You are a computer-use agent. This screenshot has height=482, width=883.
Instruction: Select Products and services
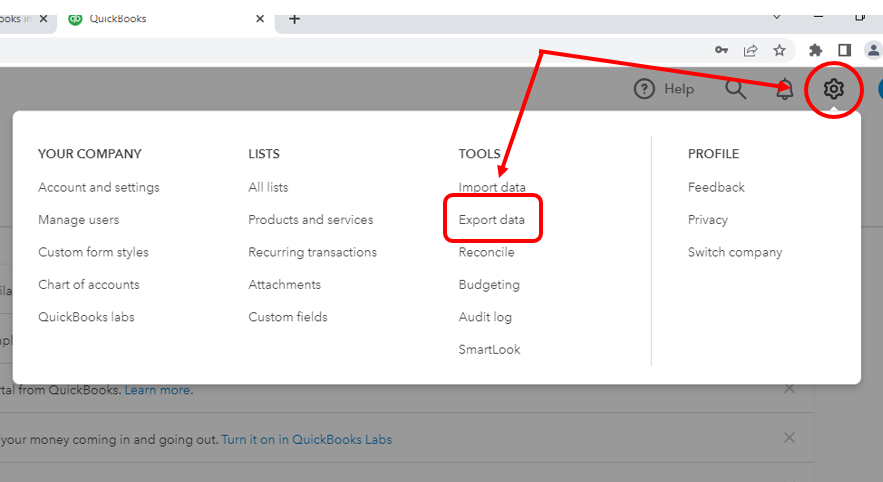[x=310, y=220]
